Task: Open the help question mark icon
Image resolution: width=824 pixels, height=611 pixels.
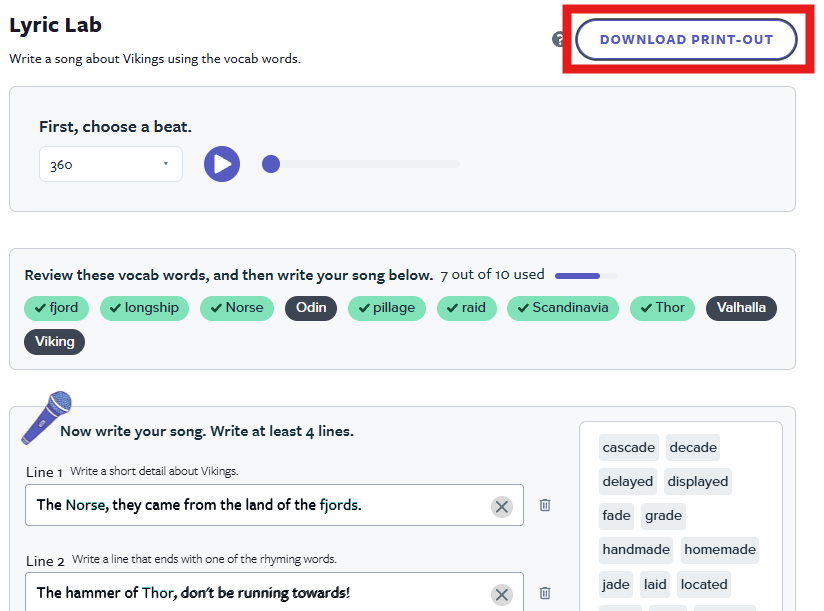Action: pyautogui.click(x=558, y=39)
